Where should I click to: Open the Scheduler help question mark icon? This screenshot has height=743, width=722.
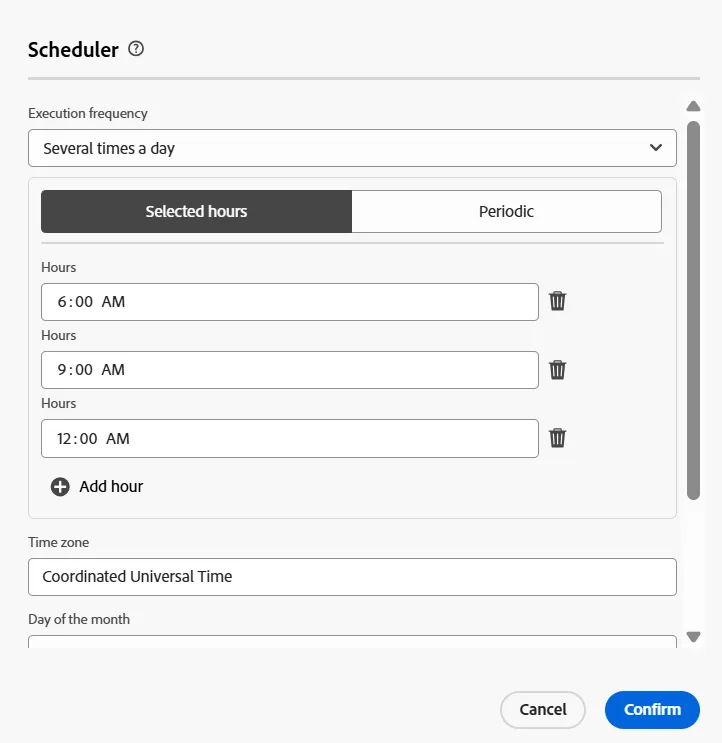(x=136, y=49)
